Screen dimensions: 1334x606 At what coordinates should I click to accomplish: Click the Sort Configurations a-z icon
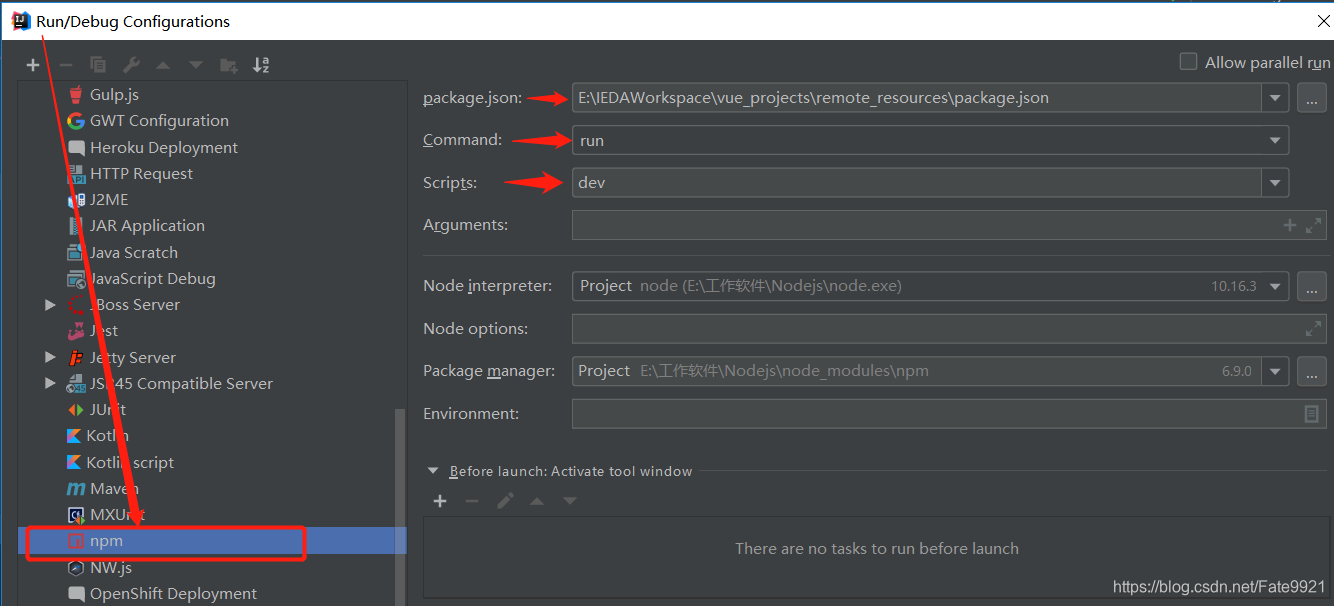tap(262, 65)
